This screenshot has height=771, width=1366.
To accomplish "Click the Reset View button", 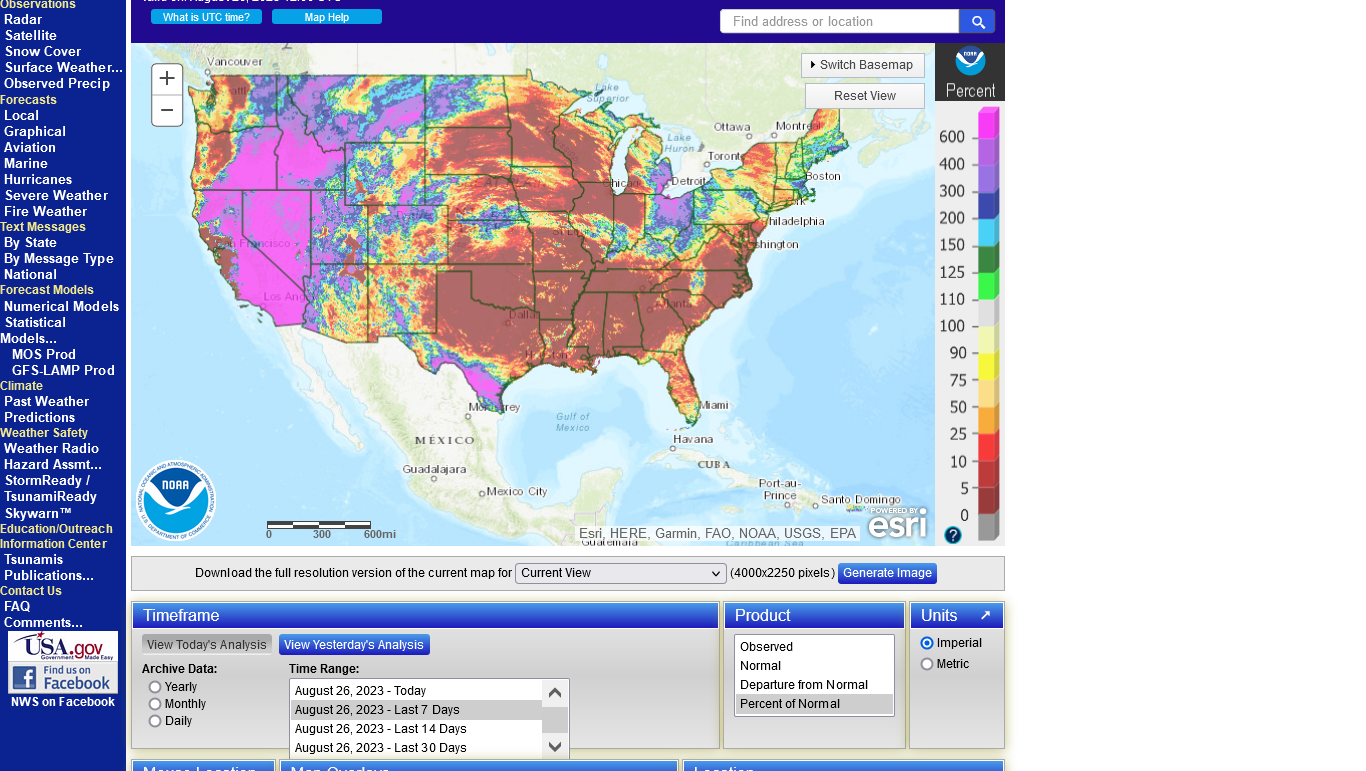I will [865, 96].
